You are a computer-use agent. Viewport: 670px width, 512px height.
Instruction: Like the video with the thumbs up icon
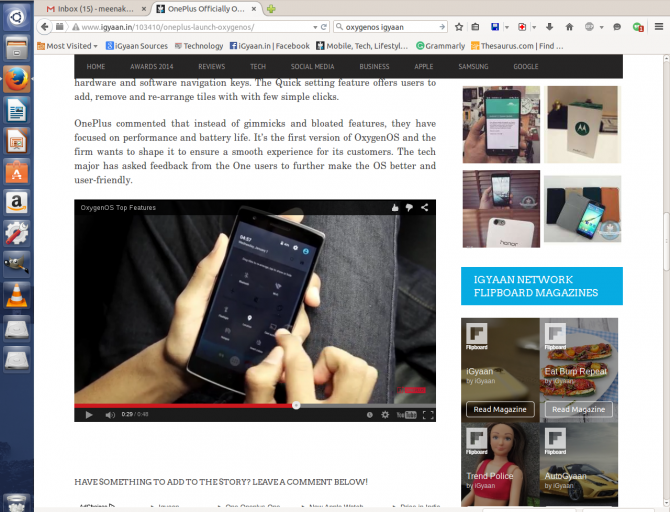coord(395,207)
